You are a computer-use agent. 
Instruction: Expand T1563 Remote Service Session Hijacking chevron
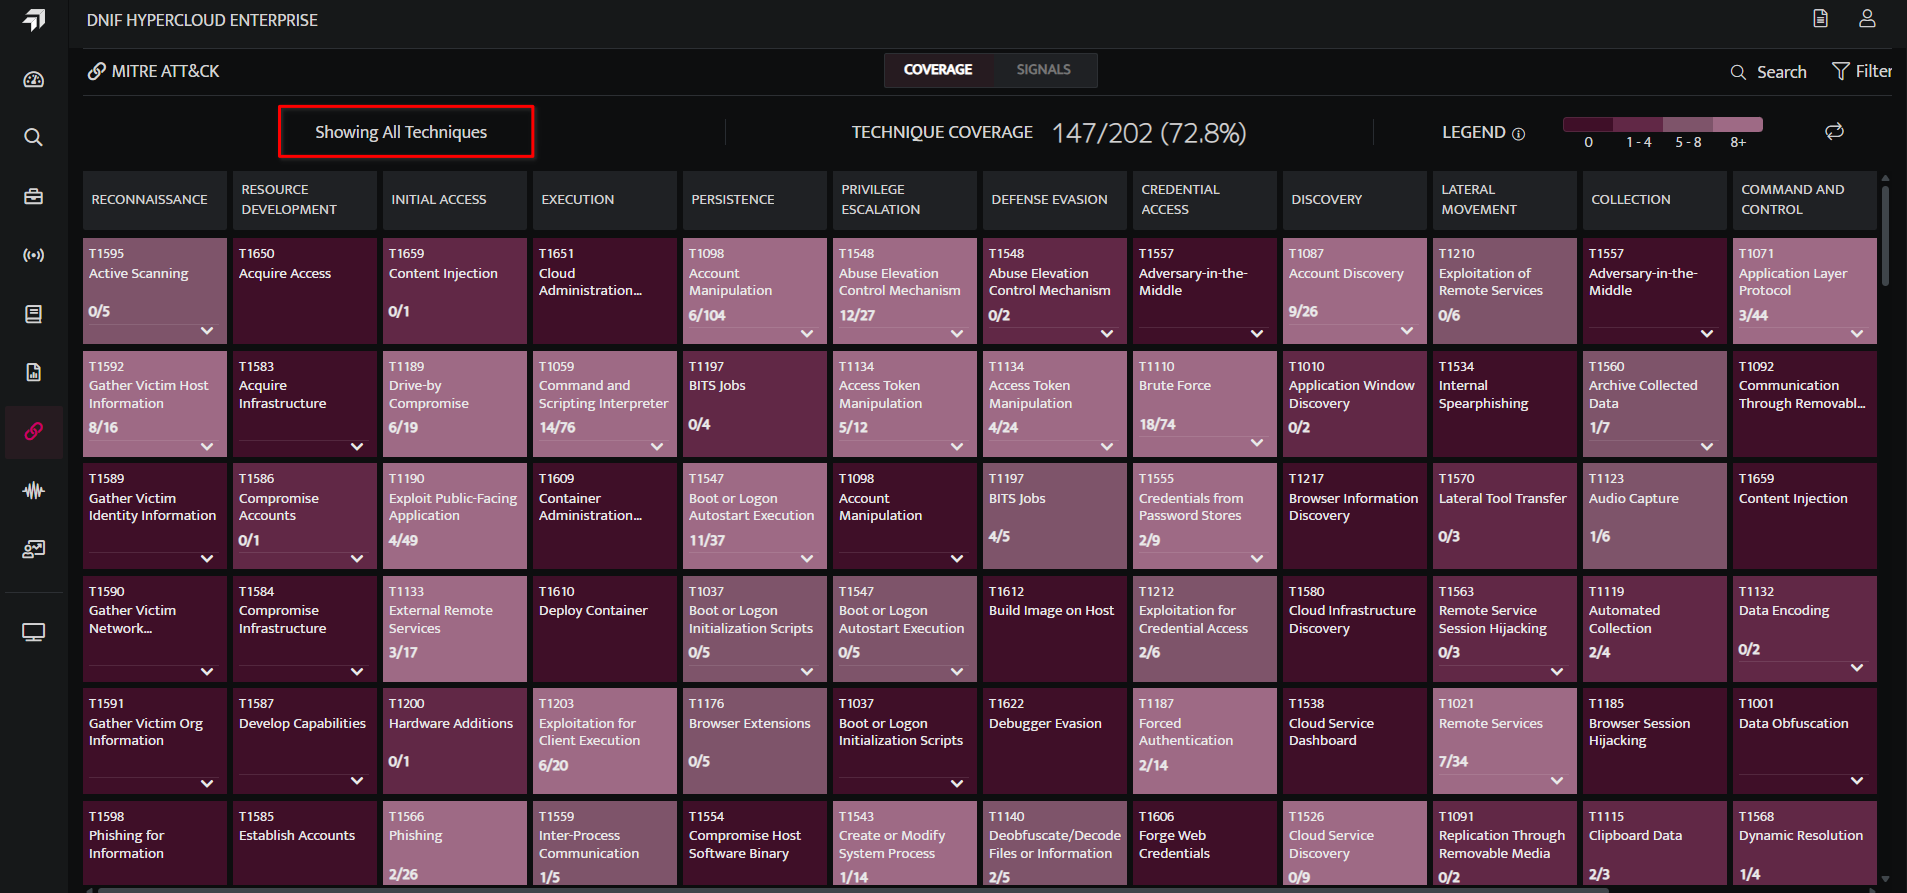(x=1557, y=671)
